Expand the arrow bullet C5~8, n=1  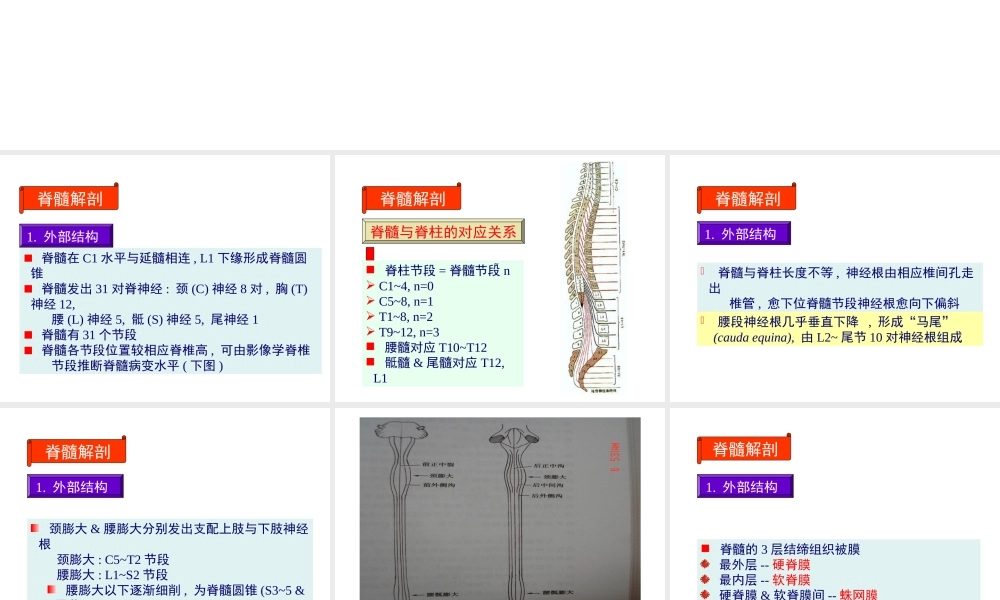(370, 300)
